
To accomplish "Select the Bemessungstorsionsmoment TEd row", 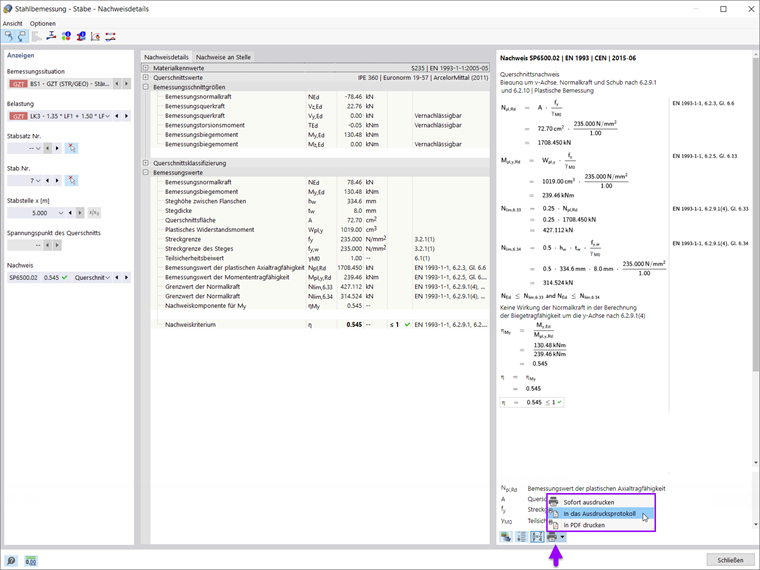I will 320,125.
